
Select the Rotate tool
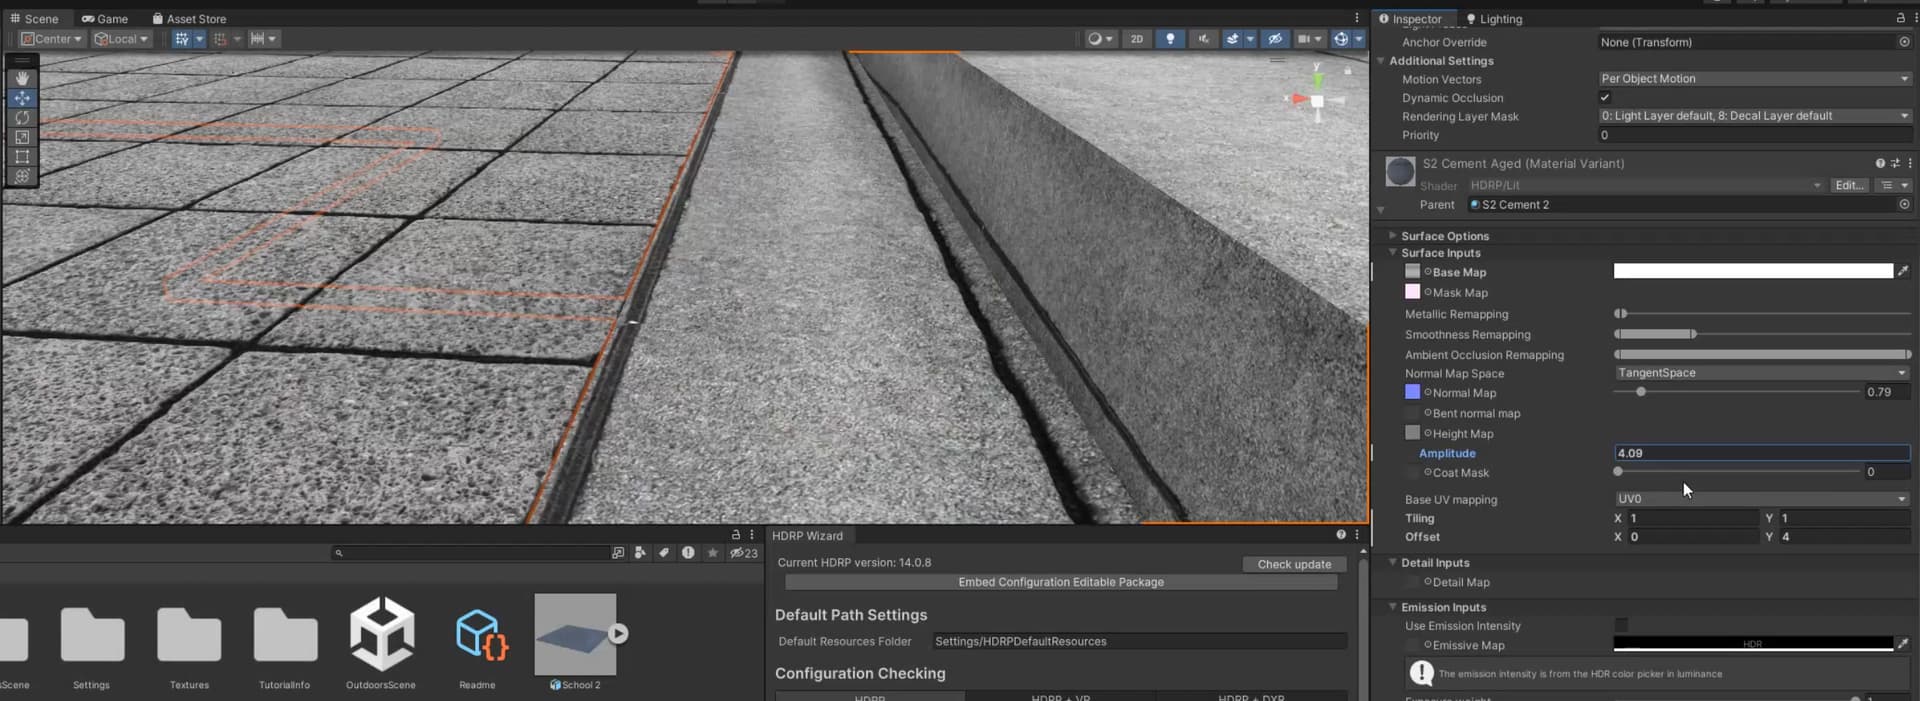22,117
